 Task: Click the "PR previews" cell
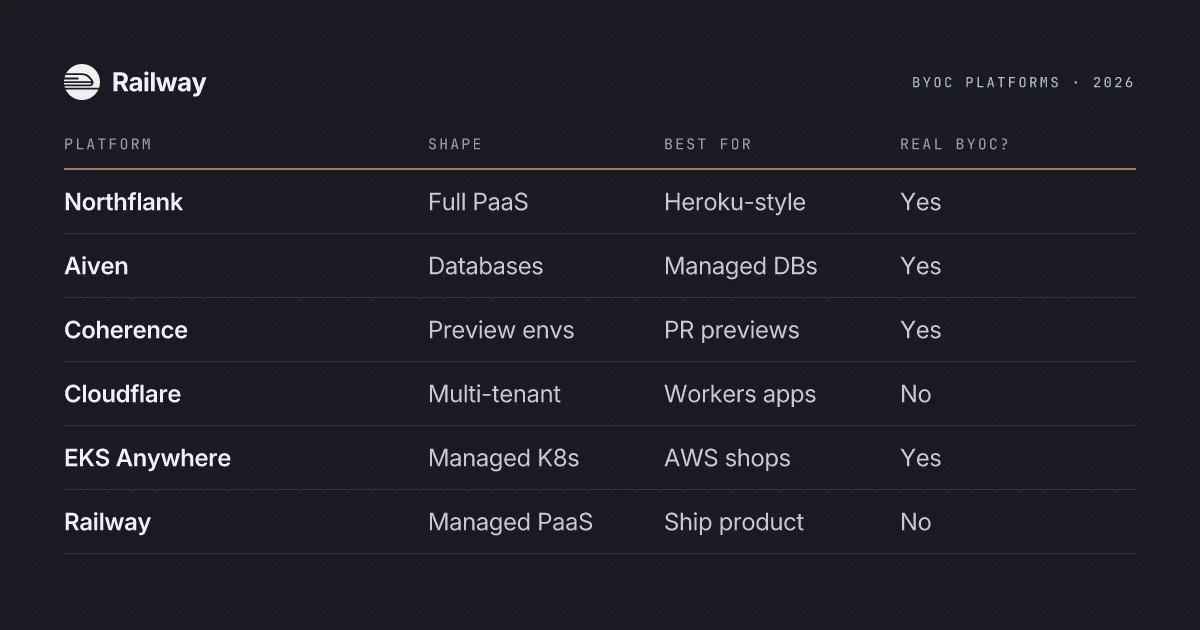732,330
